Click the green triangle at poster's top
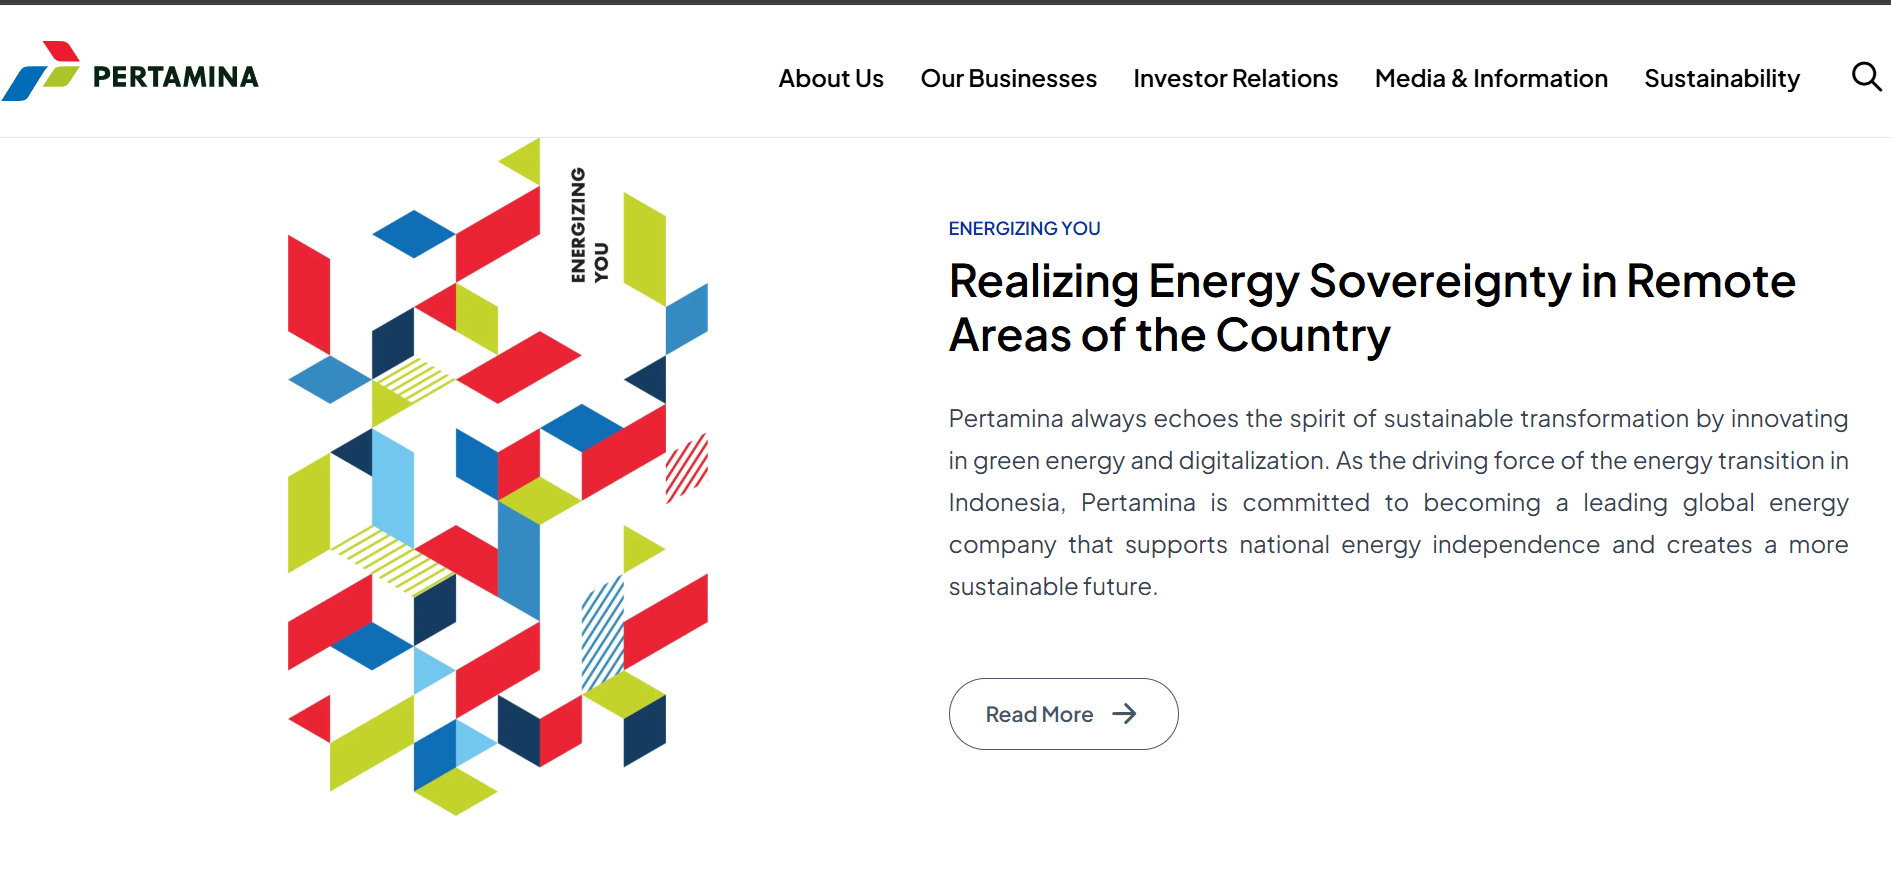Screen dimensions: 1891x874 pos(520,162)
